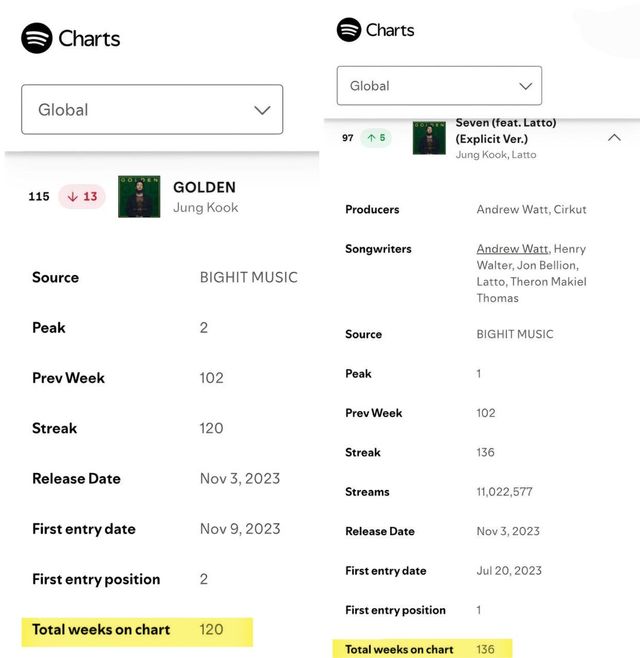Select the Jung Kook, Latto artist line
This screenshot has width=640, height=658.
(496, 155)
